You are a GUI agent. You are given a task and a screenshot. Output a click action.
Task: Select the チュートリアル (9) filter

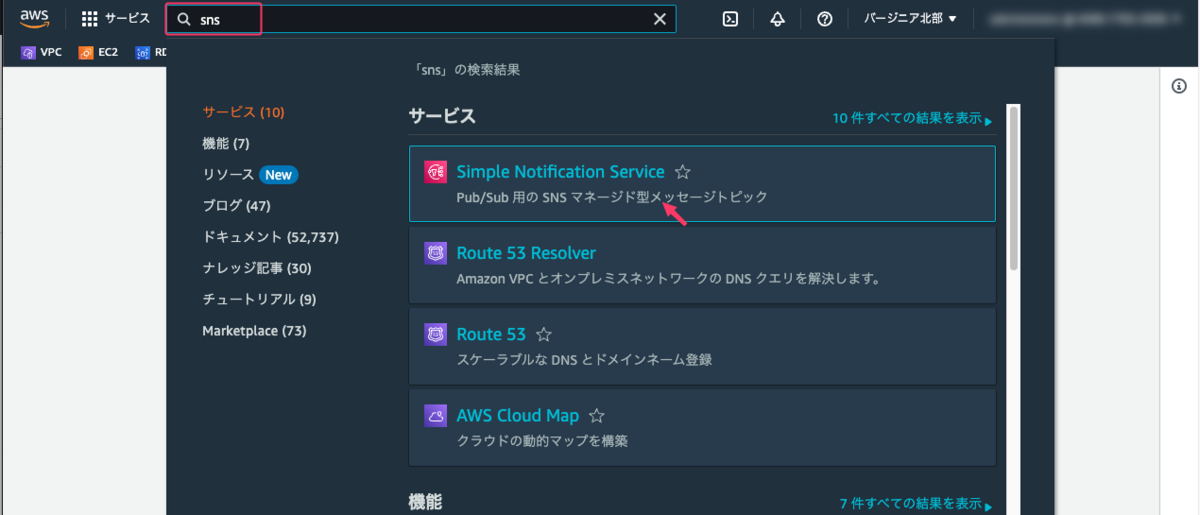pos(259,299)
